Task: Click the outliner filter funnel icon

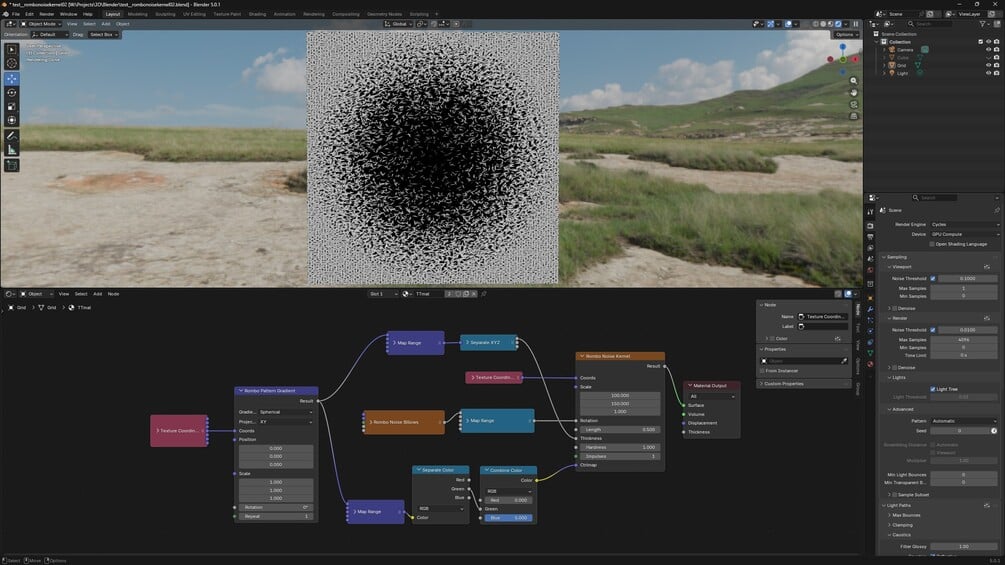Action: click(982, 24)
